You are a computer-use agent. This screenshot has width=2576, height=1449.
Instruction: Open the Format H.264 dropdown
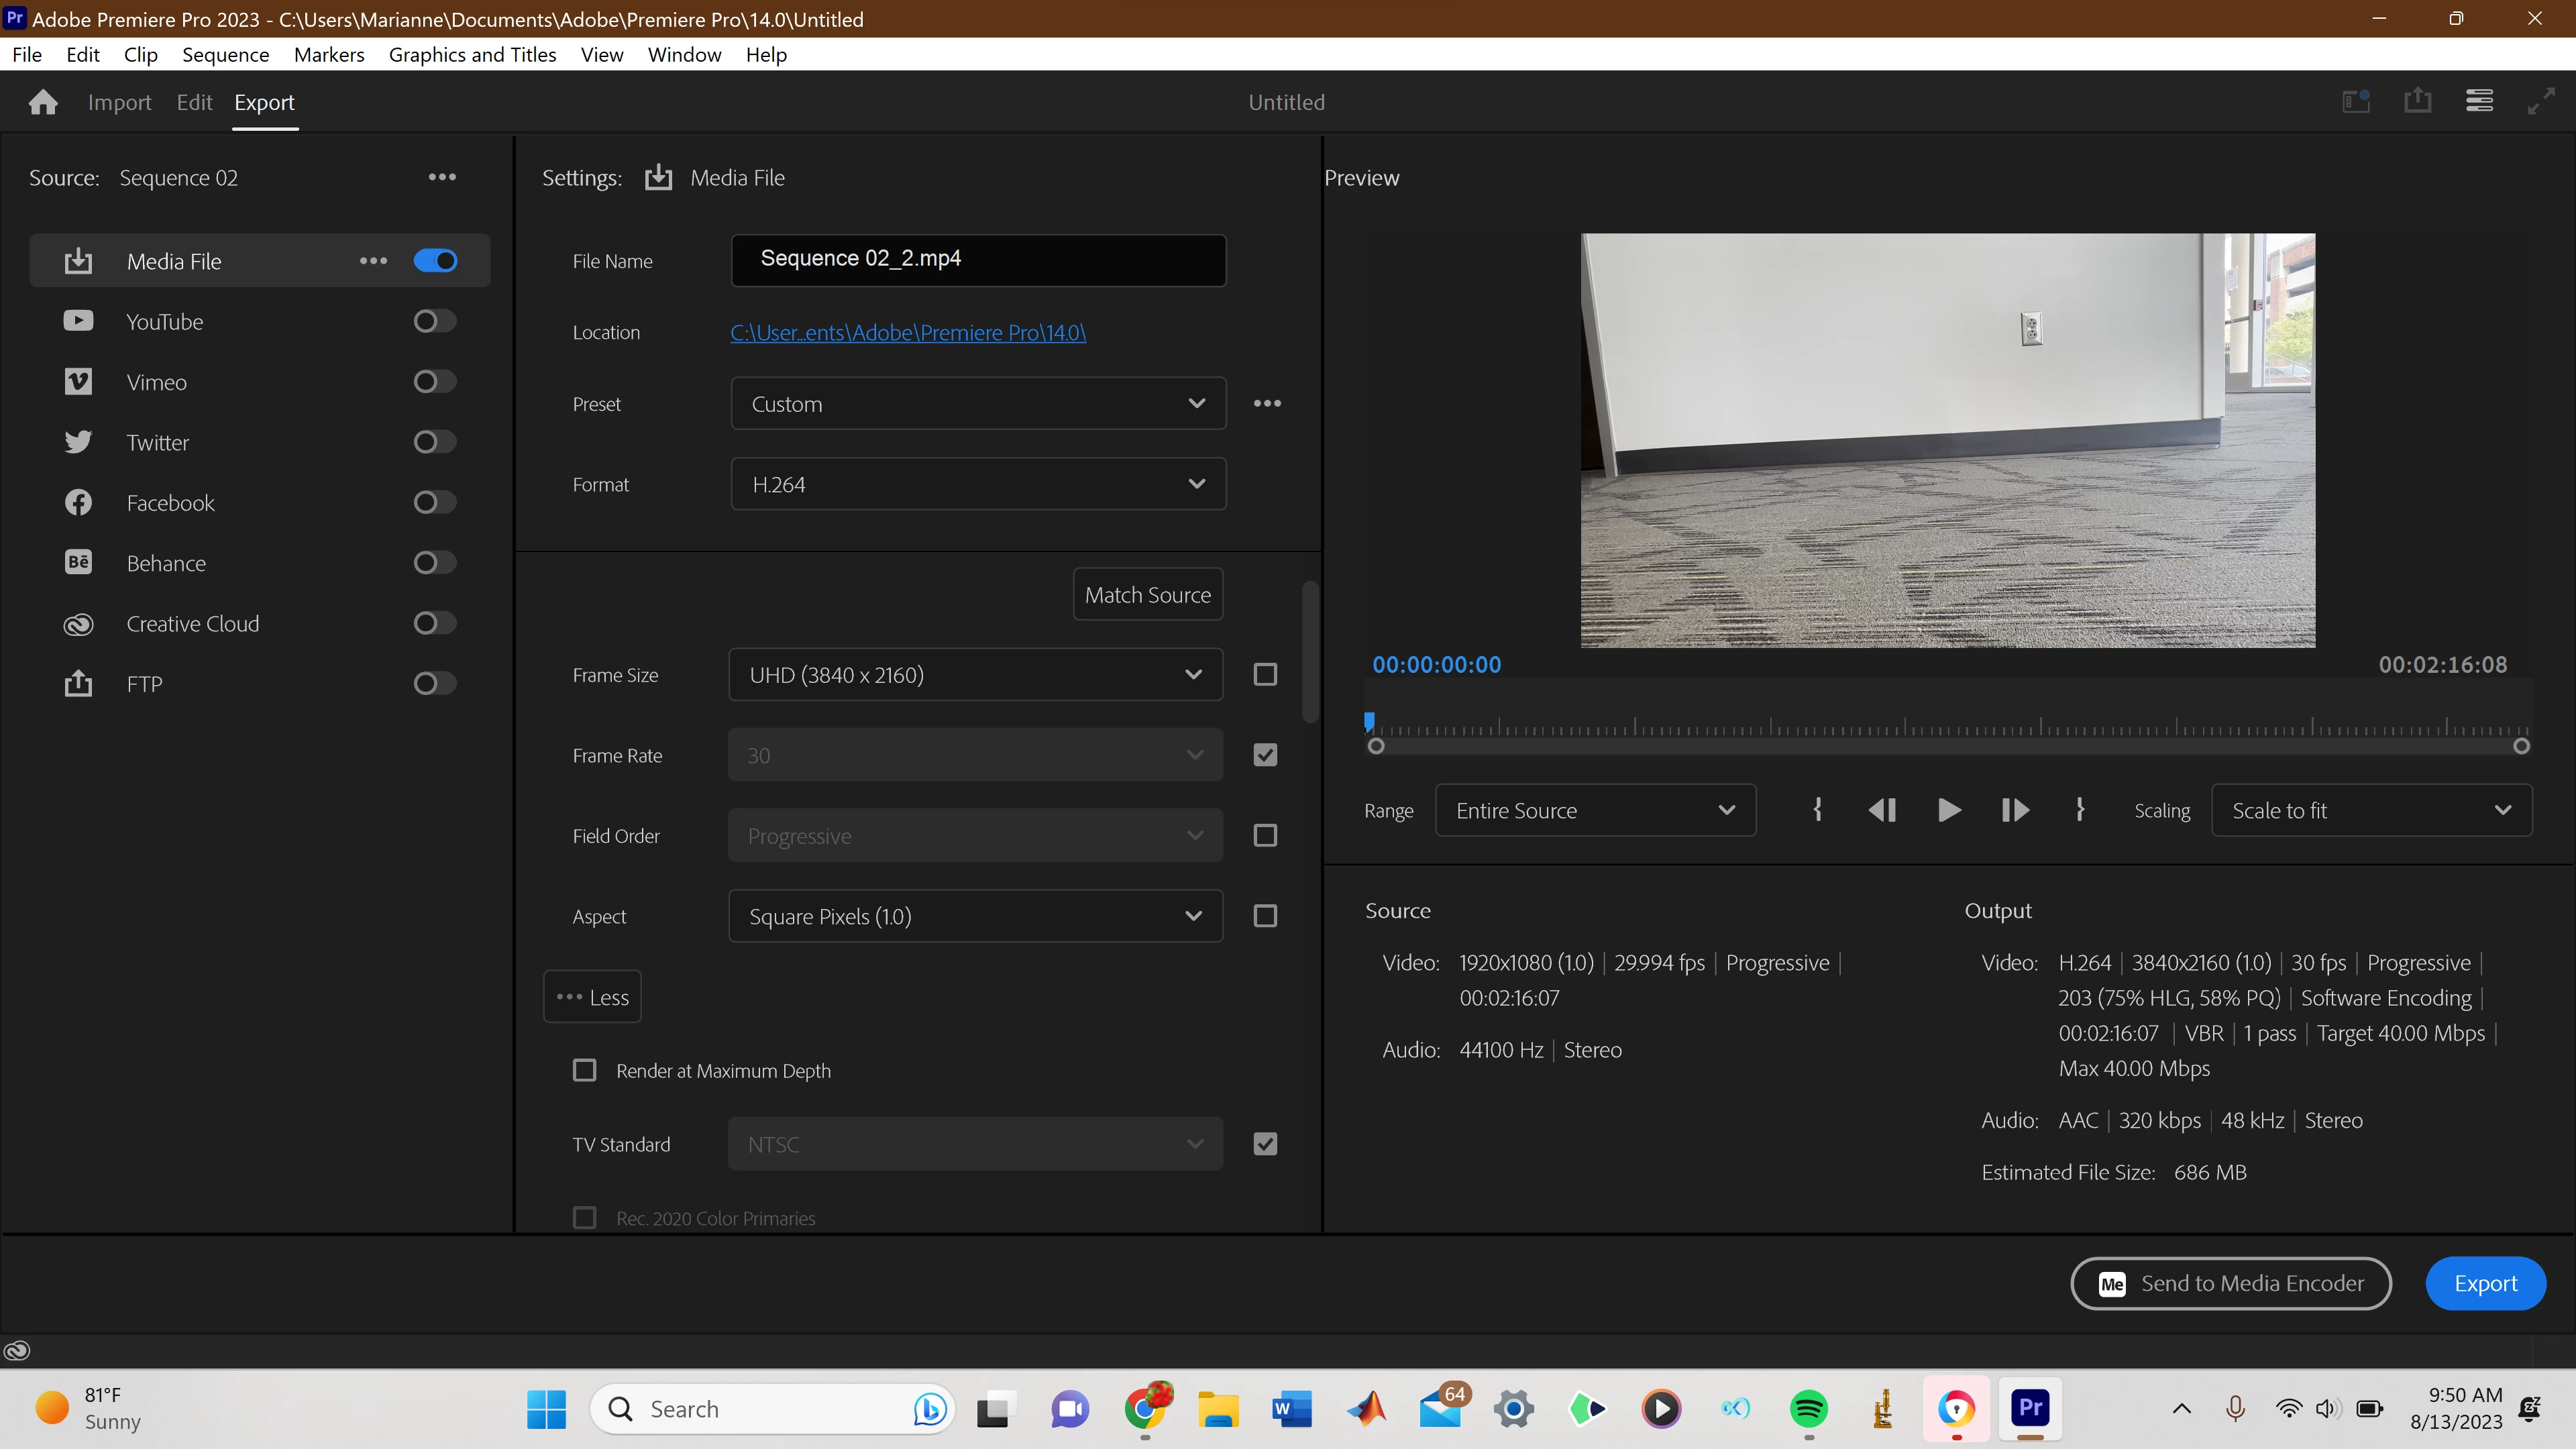[x=977, y=484]
